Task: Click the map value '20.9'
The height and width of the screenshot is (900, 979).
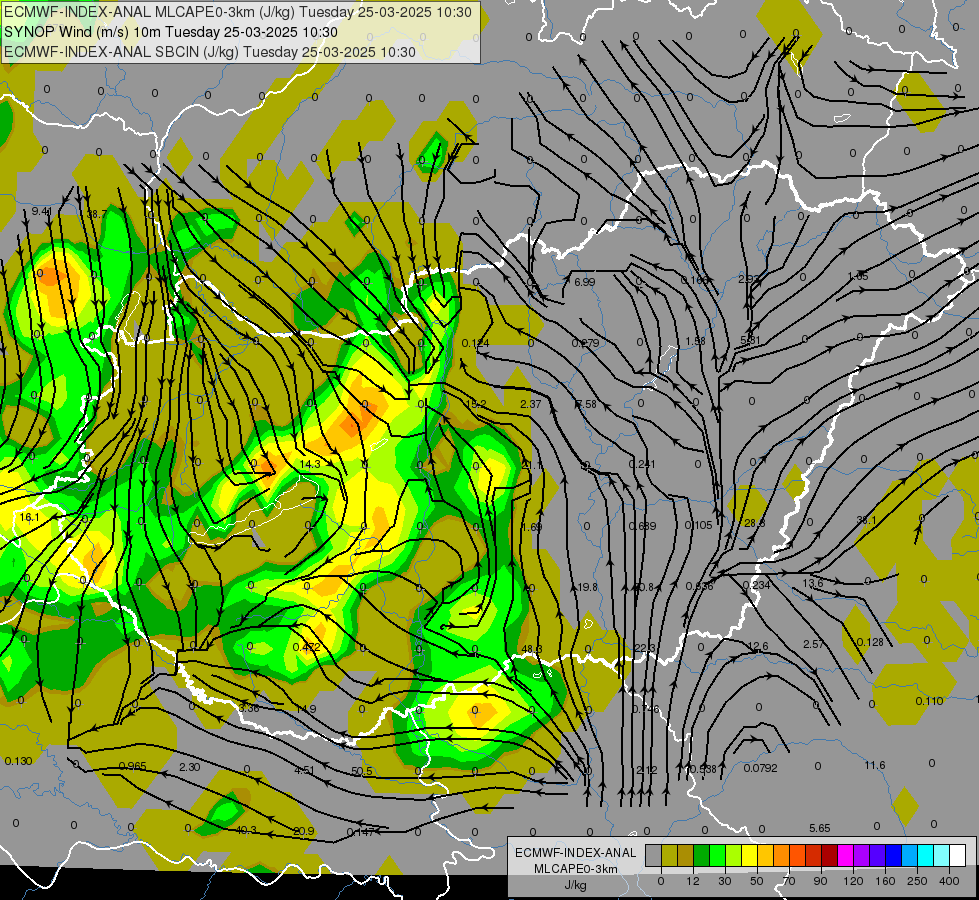Action: point(303,831)
